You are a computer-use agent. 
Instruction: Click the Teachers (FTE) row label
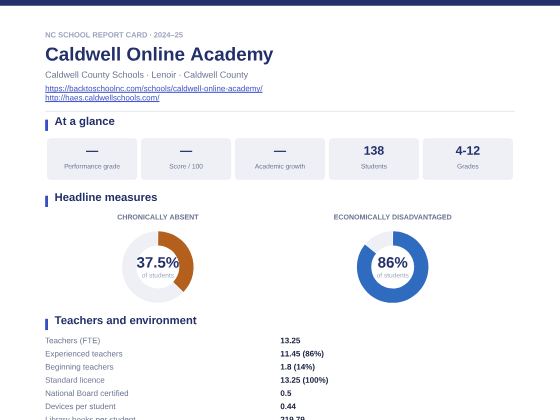tap(72, 341)
